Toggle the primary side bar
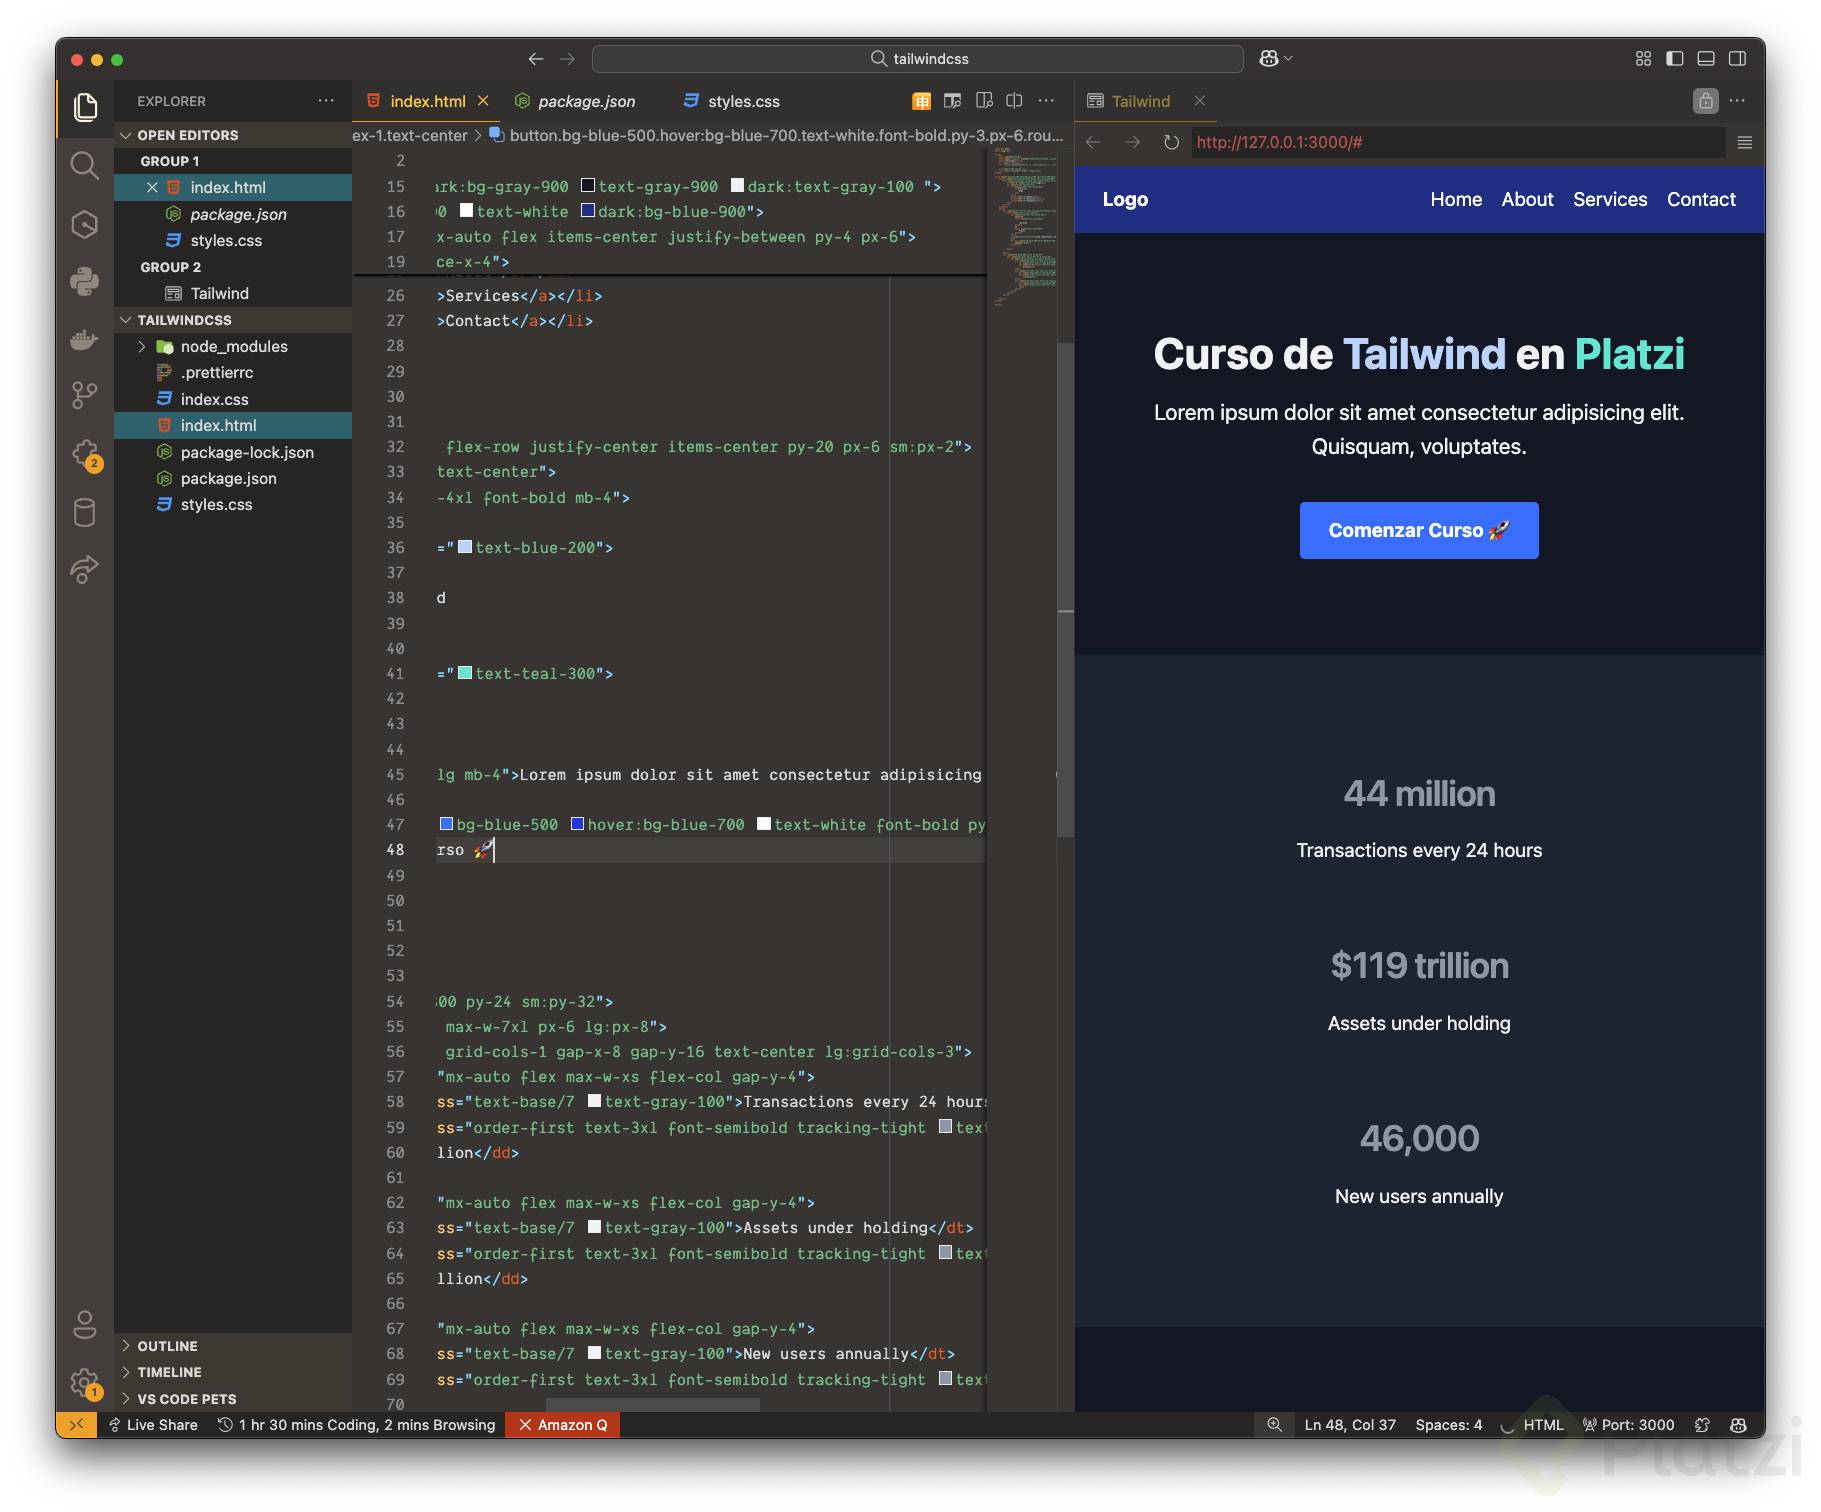This screenshot has height=1512, width=1821. 1675,59
